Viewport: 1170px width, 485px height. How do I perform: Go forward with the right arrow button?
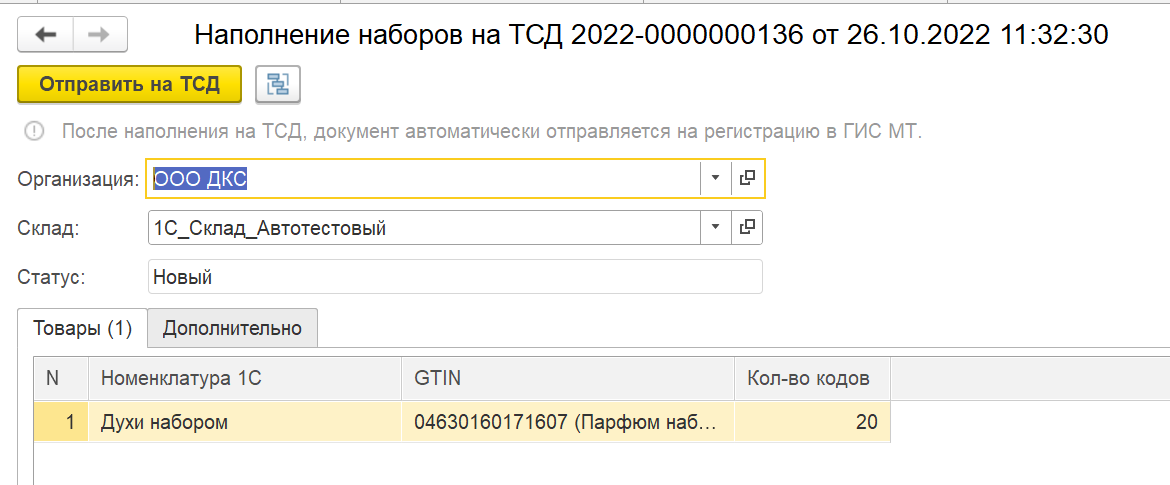[x=100, y=35]
